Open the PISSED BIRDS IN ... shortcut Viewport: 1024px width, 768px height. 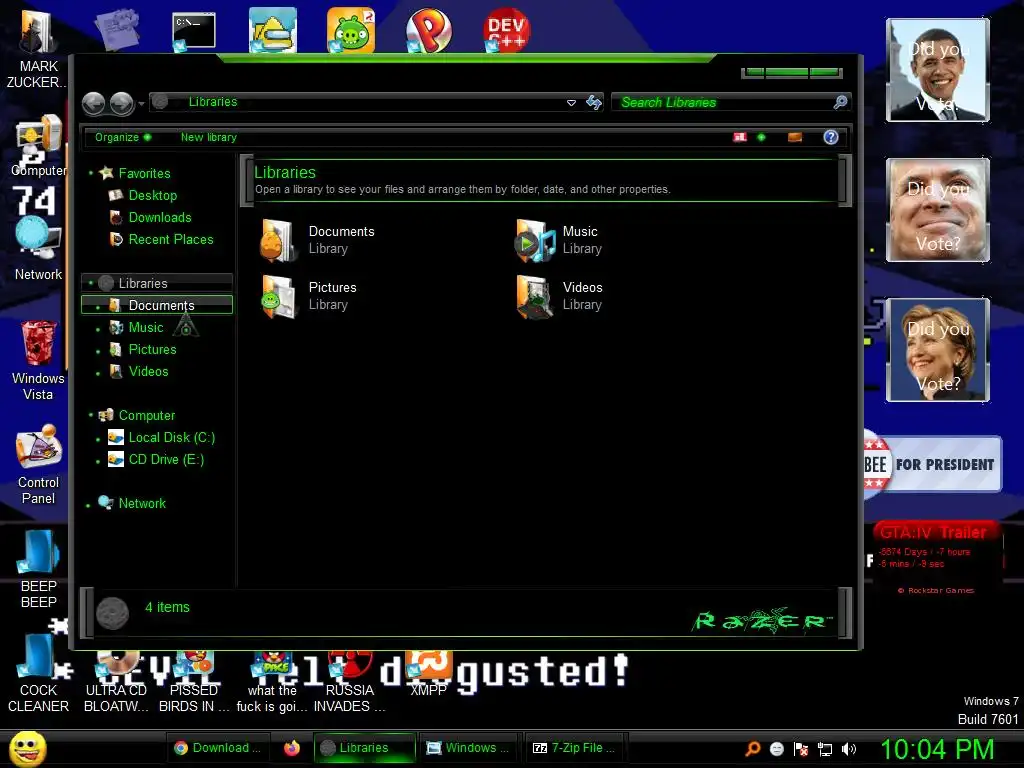tap(194, 682)
